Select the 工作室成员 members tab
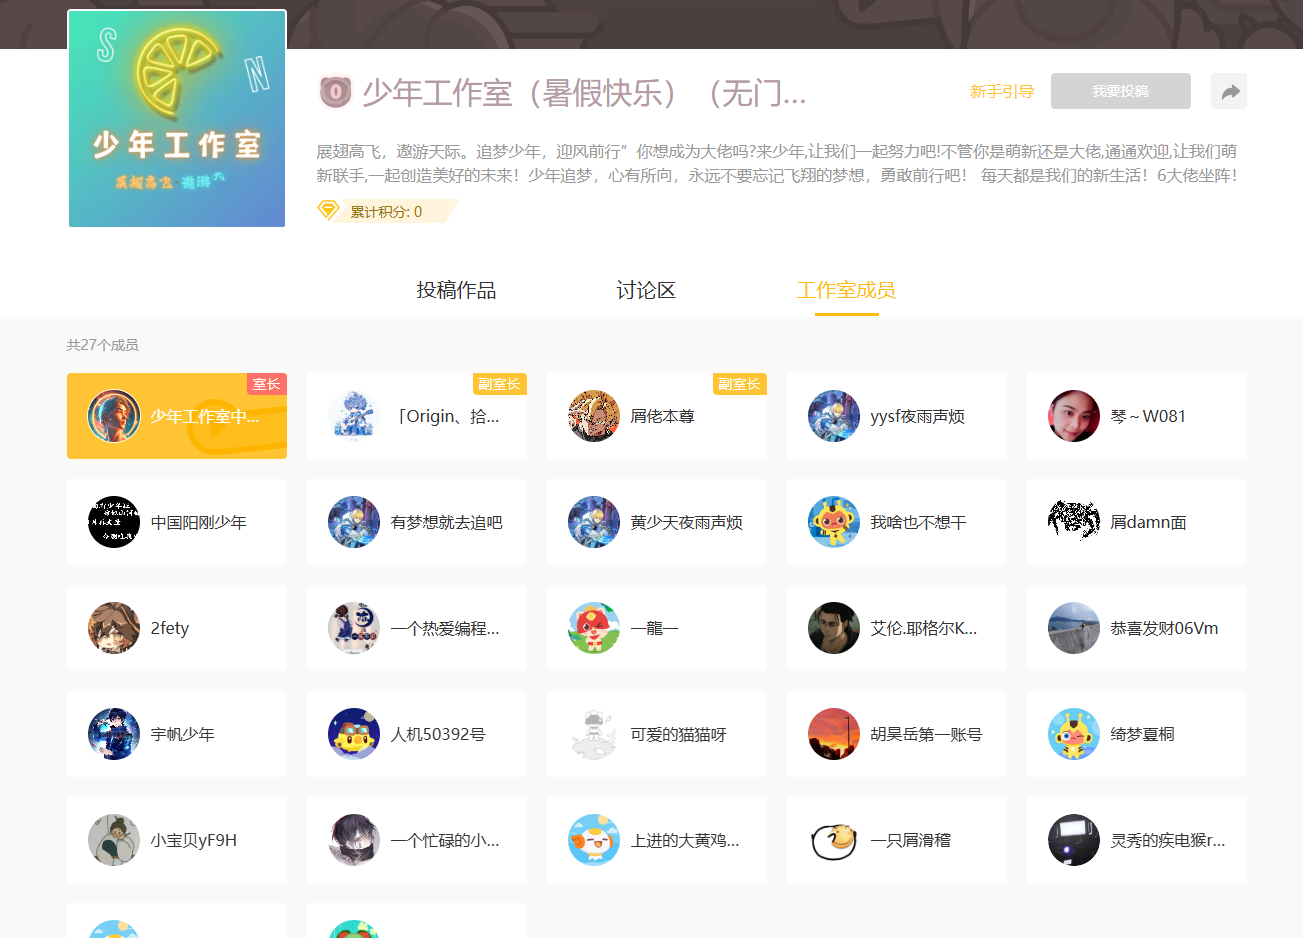1303x938 pixels. tap(846, 290)
